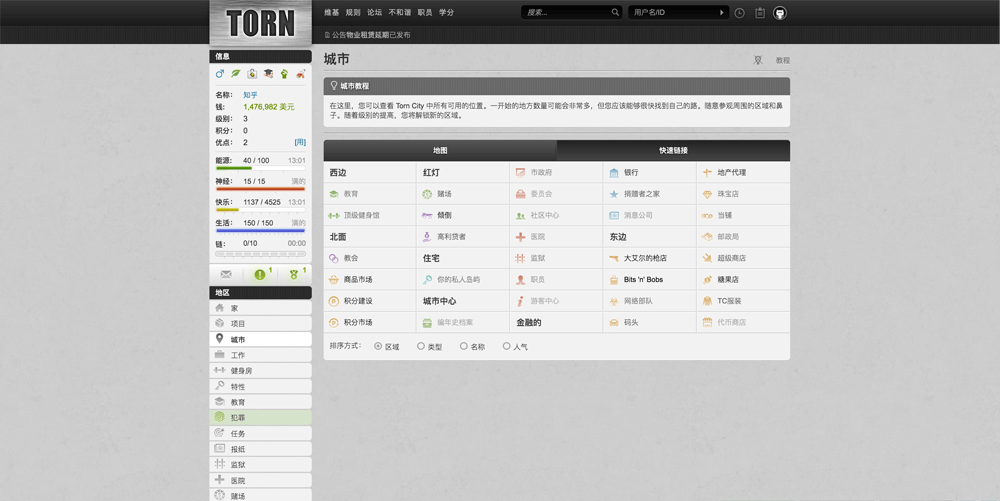Open the mail envelope icon
The width and height of the screenshot is (1000, 501).
coord(226,274)
